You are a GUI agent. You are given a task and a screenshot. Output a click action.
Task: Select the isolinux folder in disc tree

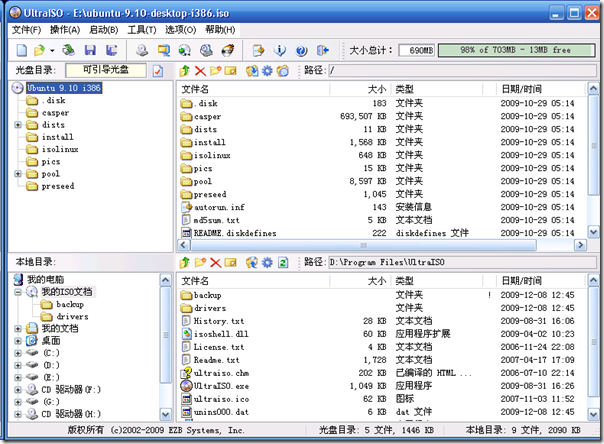60,149
